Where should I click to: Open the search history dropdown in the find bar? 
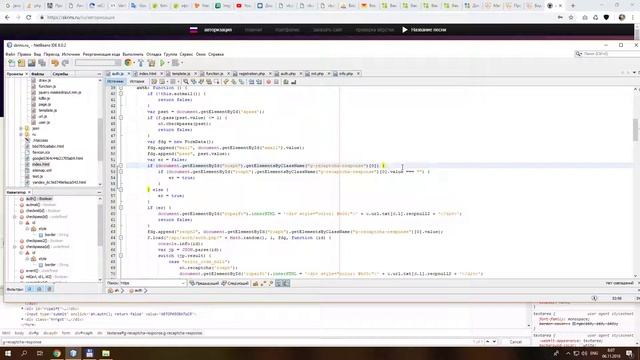[x=183, y=283]
